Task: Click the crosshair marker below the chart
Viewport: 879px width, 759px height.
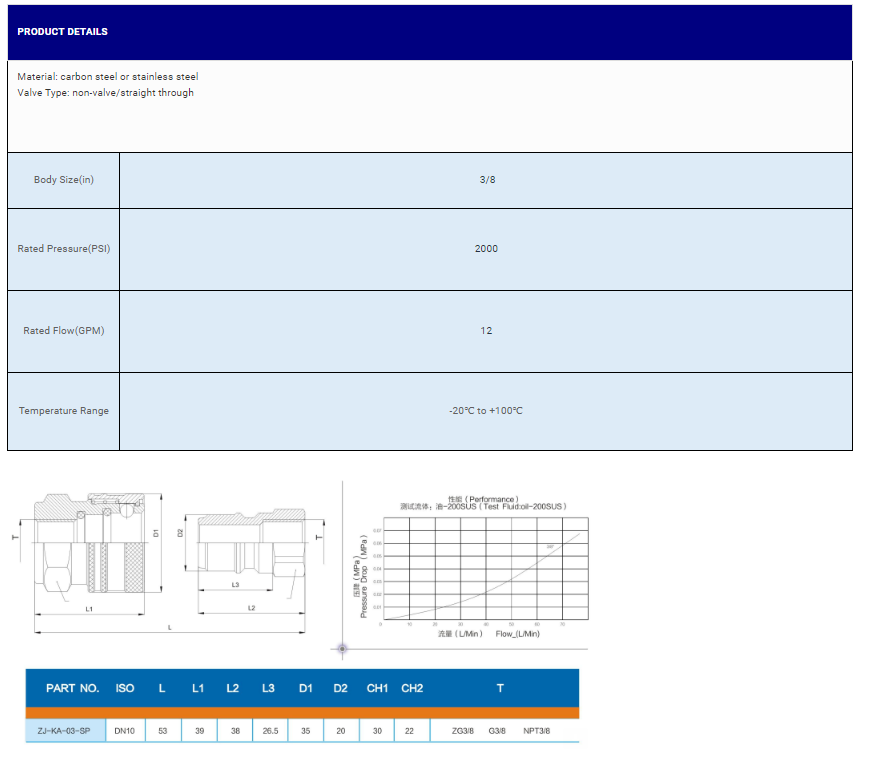Action: pyautogui.click(x=342, y=649)
